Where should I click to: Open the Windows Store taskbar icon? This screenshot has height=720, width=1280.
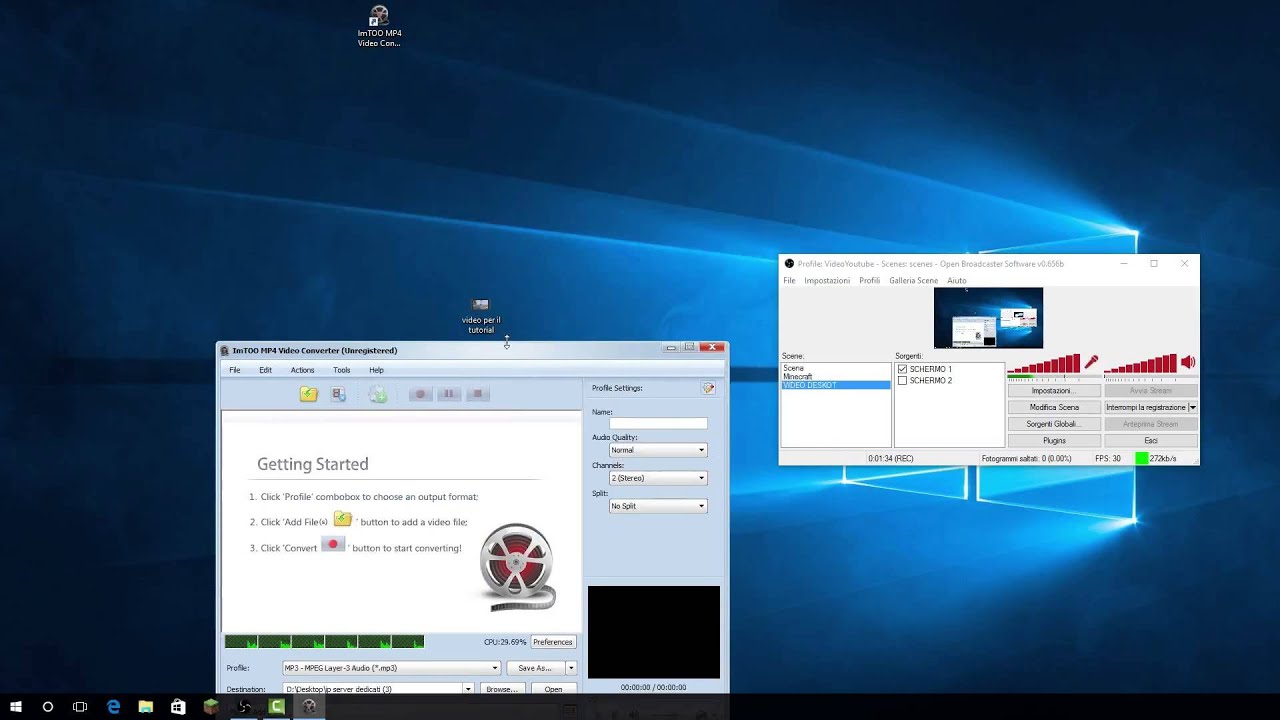point(178,707)
